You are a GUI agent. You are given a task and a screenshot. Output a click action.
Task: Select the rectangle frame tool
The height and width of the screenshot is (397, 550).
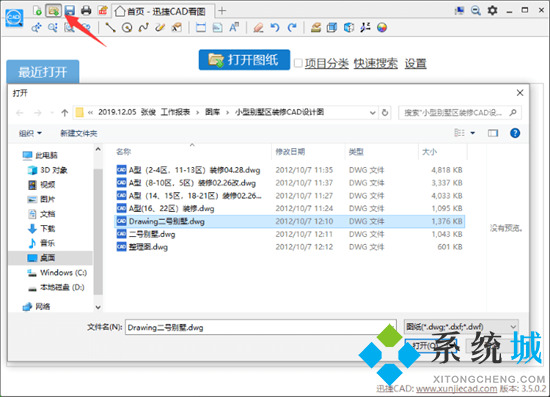[x=201, y=27]
